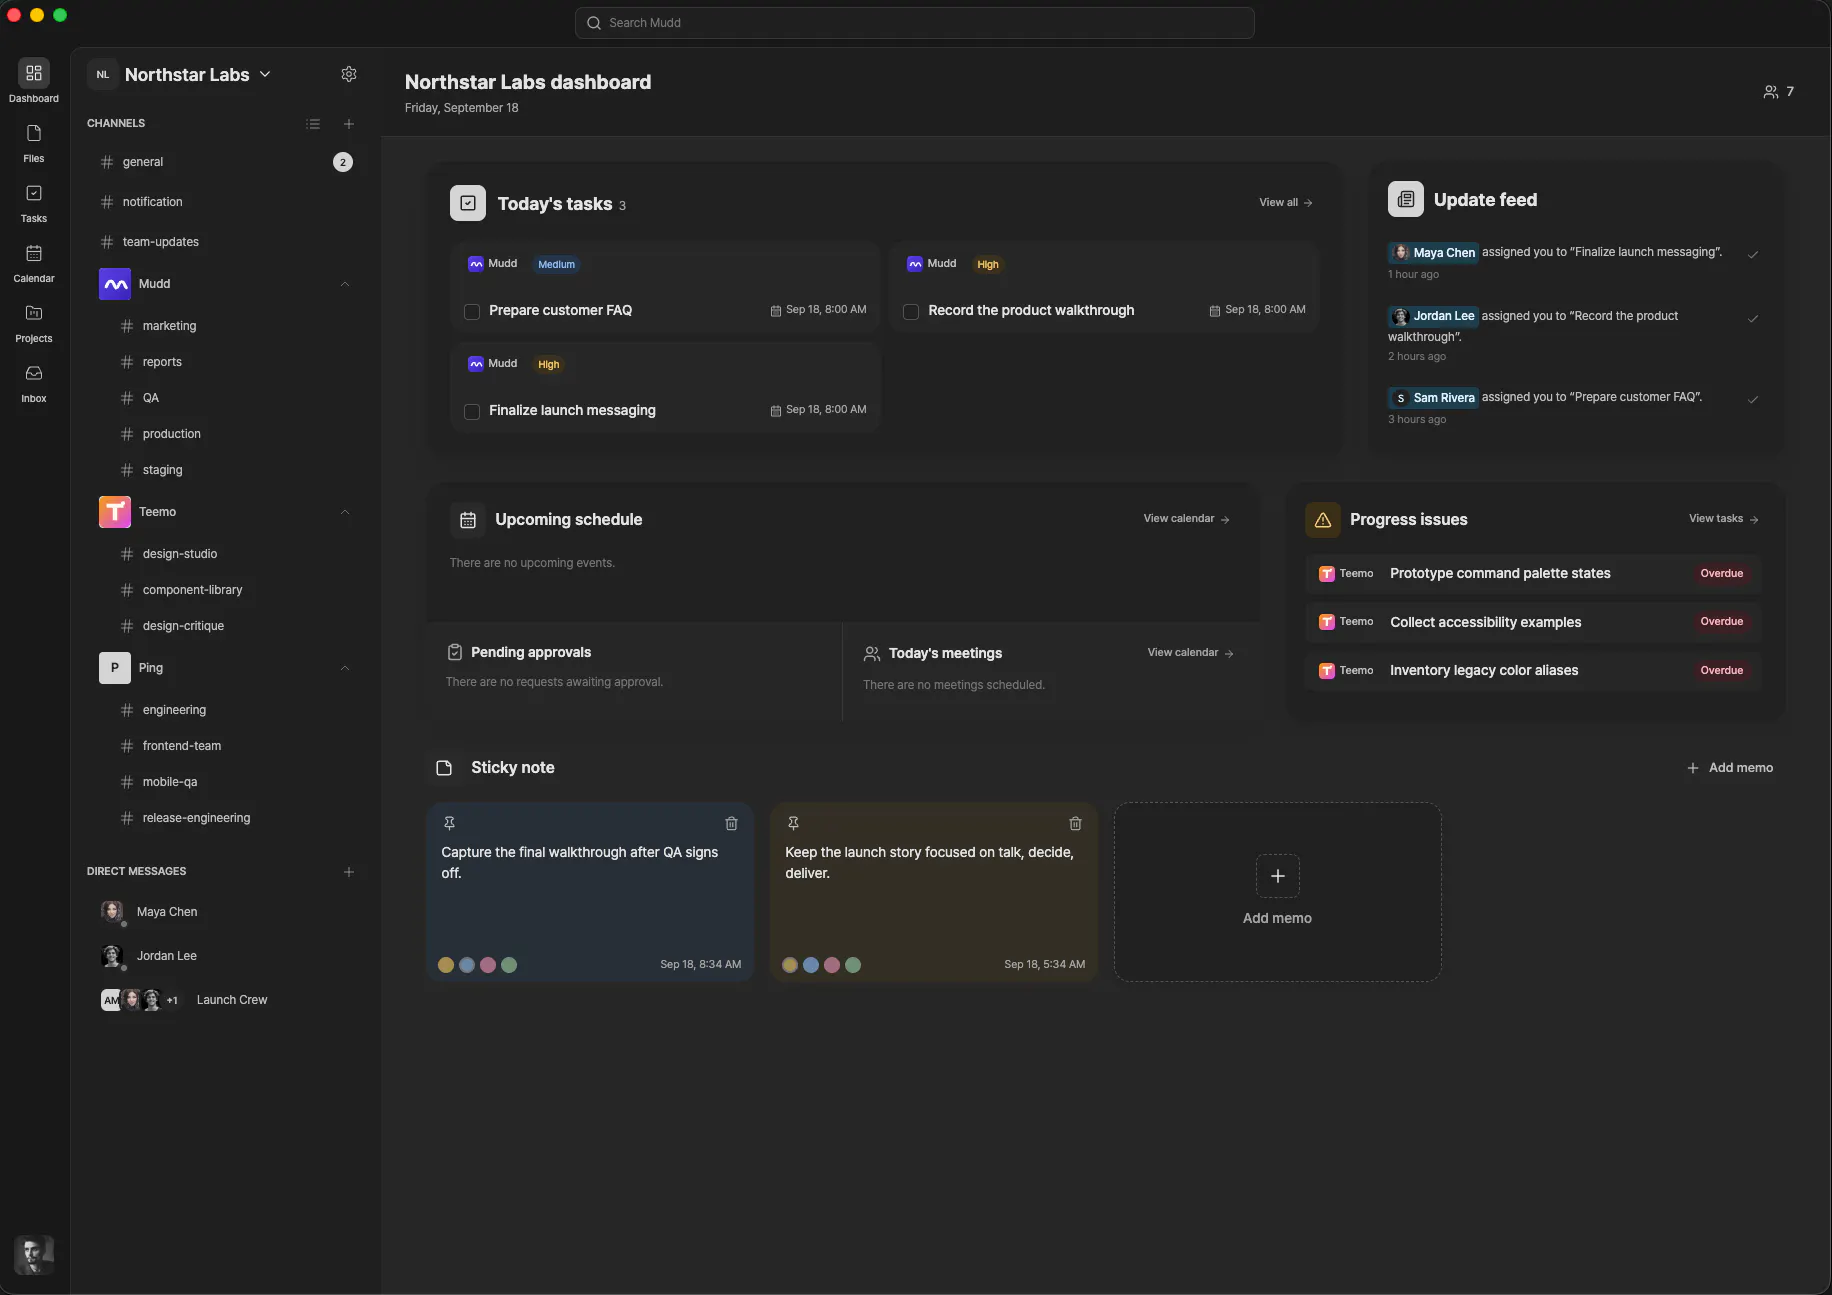Mark Jordan Lee update as read
Screen dimensions: 1832x1295
click(1753, 318)
